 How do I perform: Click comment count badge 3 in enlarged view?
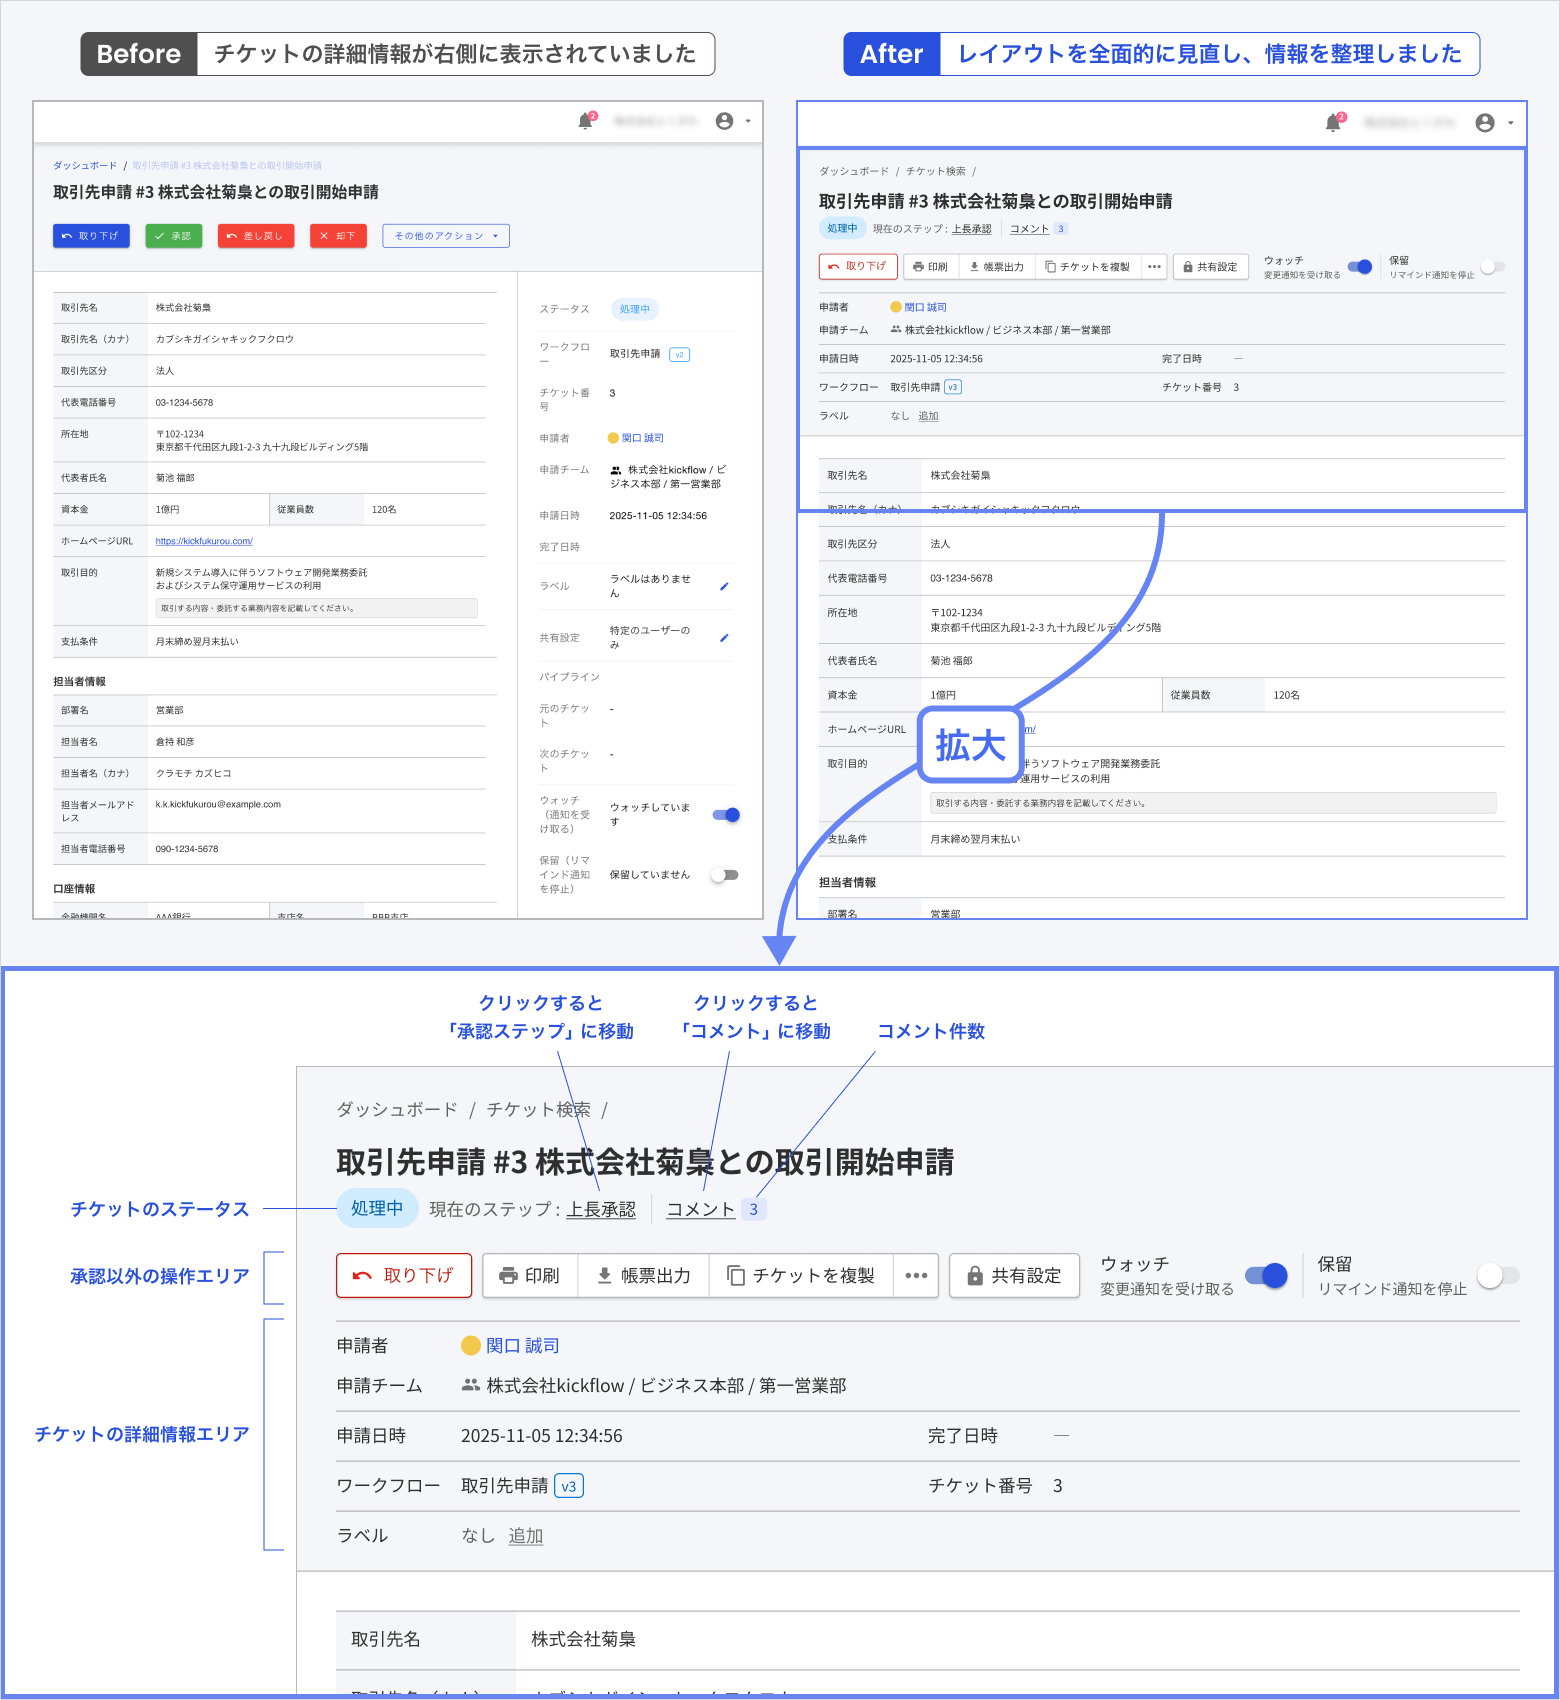[754, 1209]
